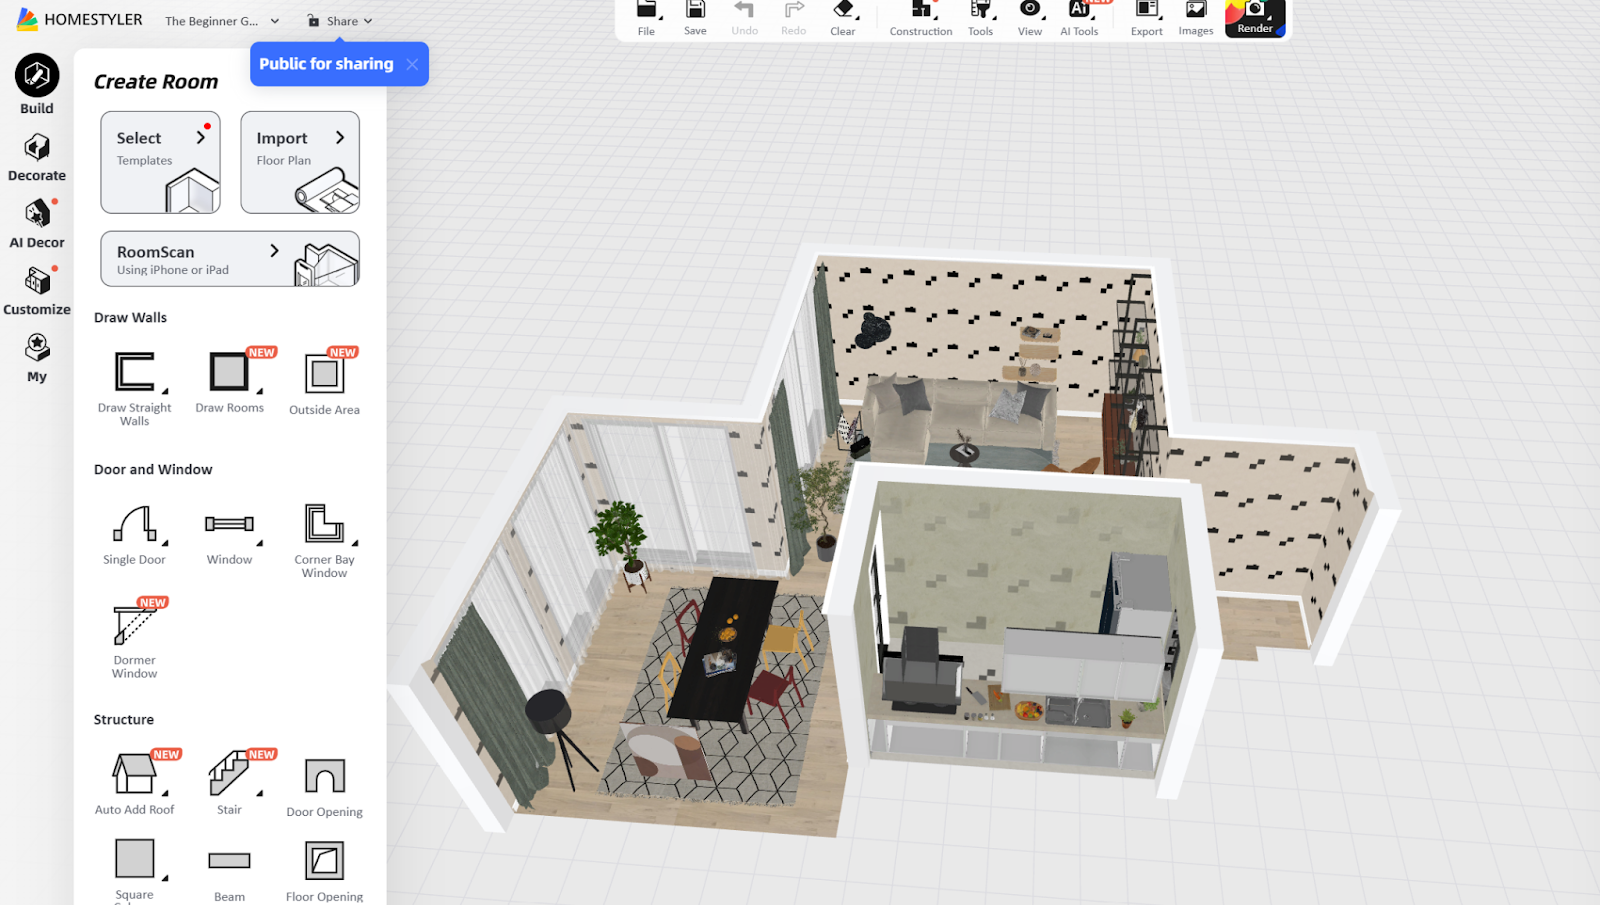
Task: Open the Construction toolbar menu
Action: [x=921, y=19]
